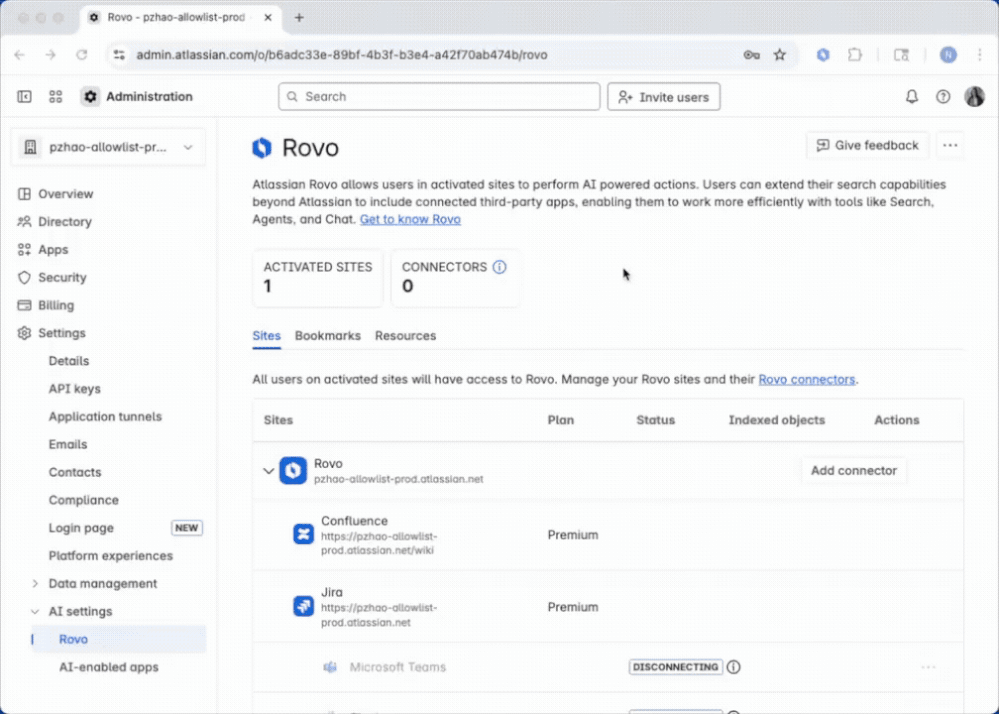The image size is (999, 714).
Task: Switch to the Resources tab
Action: [405, 336]
